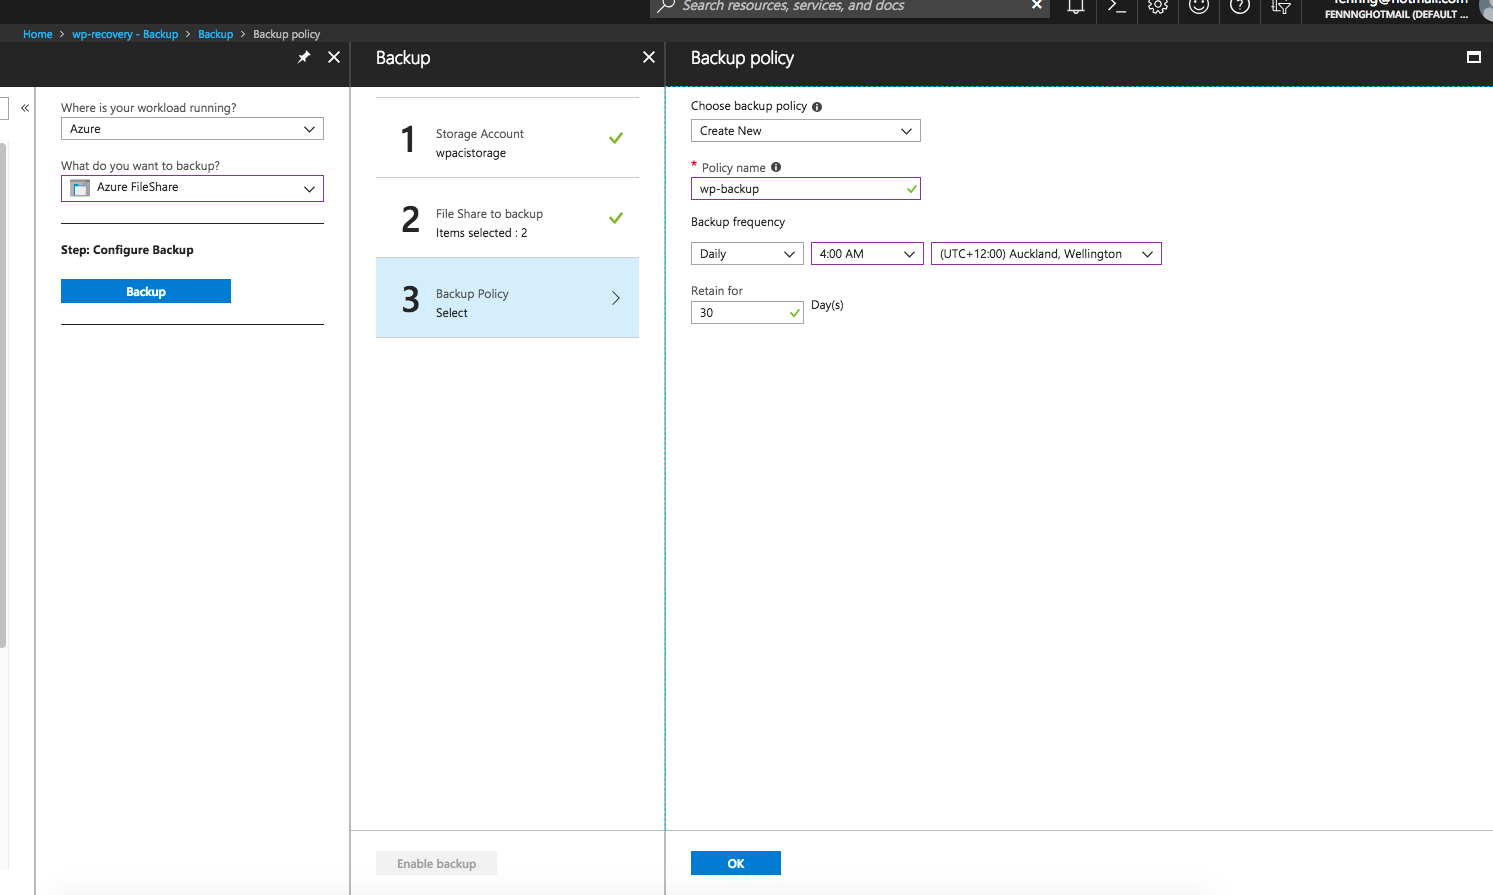Viewport: 1493px width, 895px height.
Task: Click the blue Backup button
Action: [146, 291]
